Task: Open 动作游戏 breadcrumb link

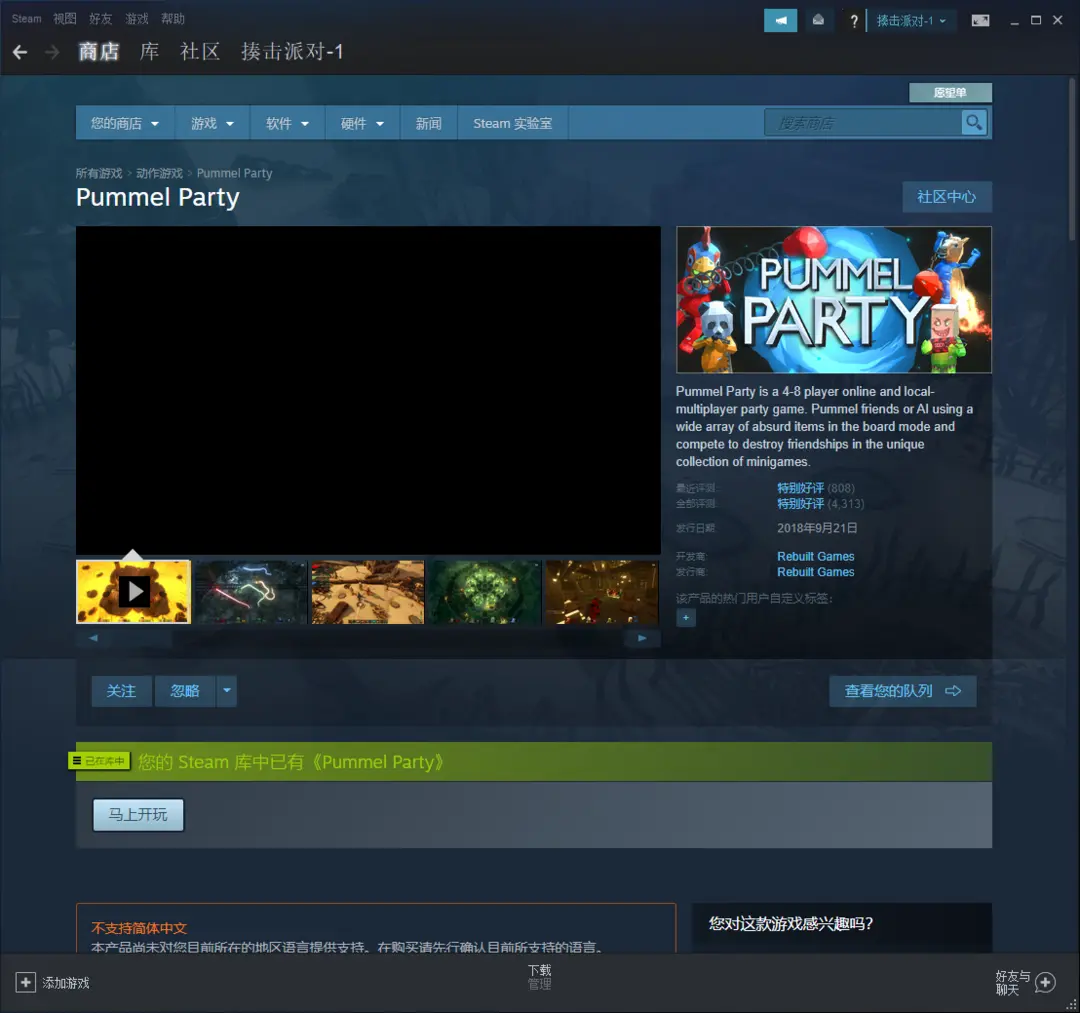Action: coord(159,174)
